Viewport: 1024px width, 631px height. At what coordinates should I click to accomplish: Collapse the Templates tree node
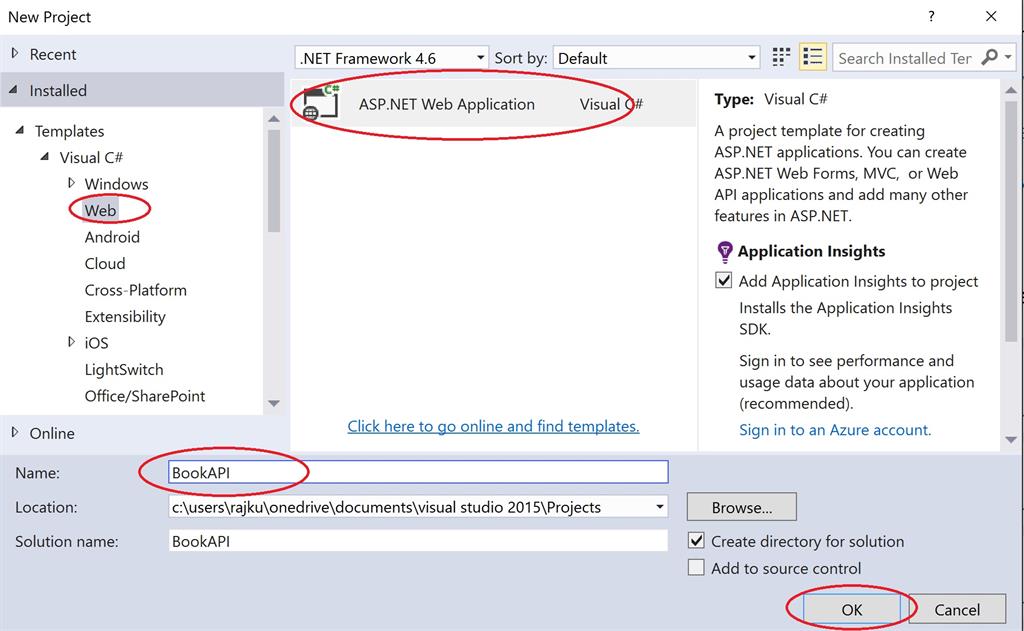point(20,131)
